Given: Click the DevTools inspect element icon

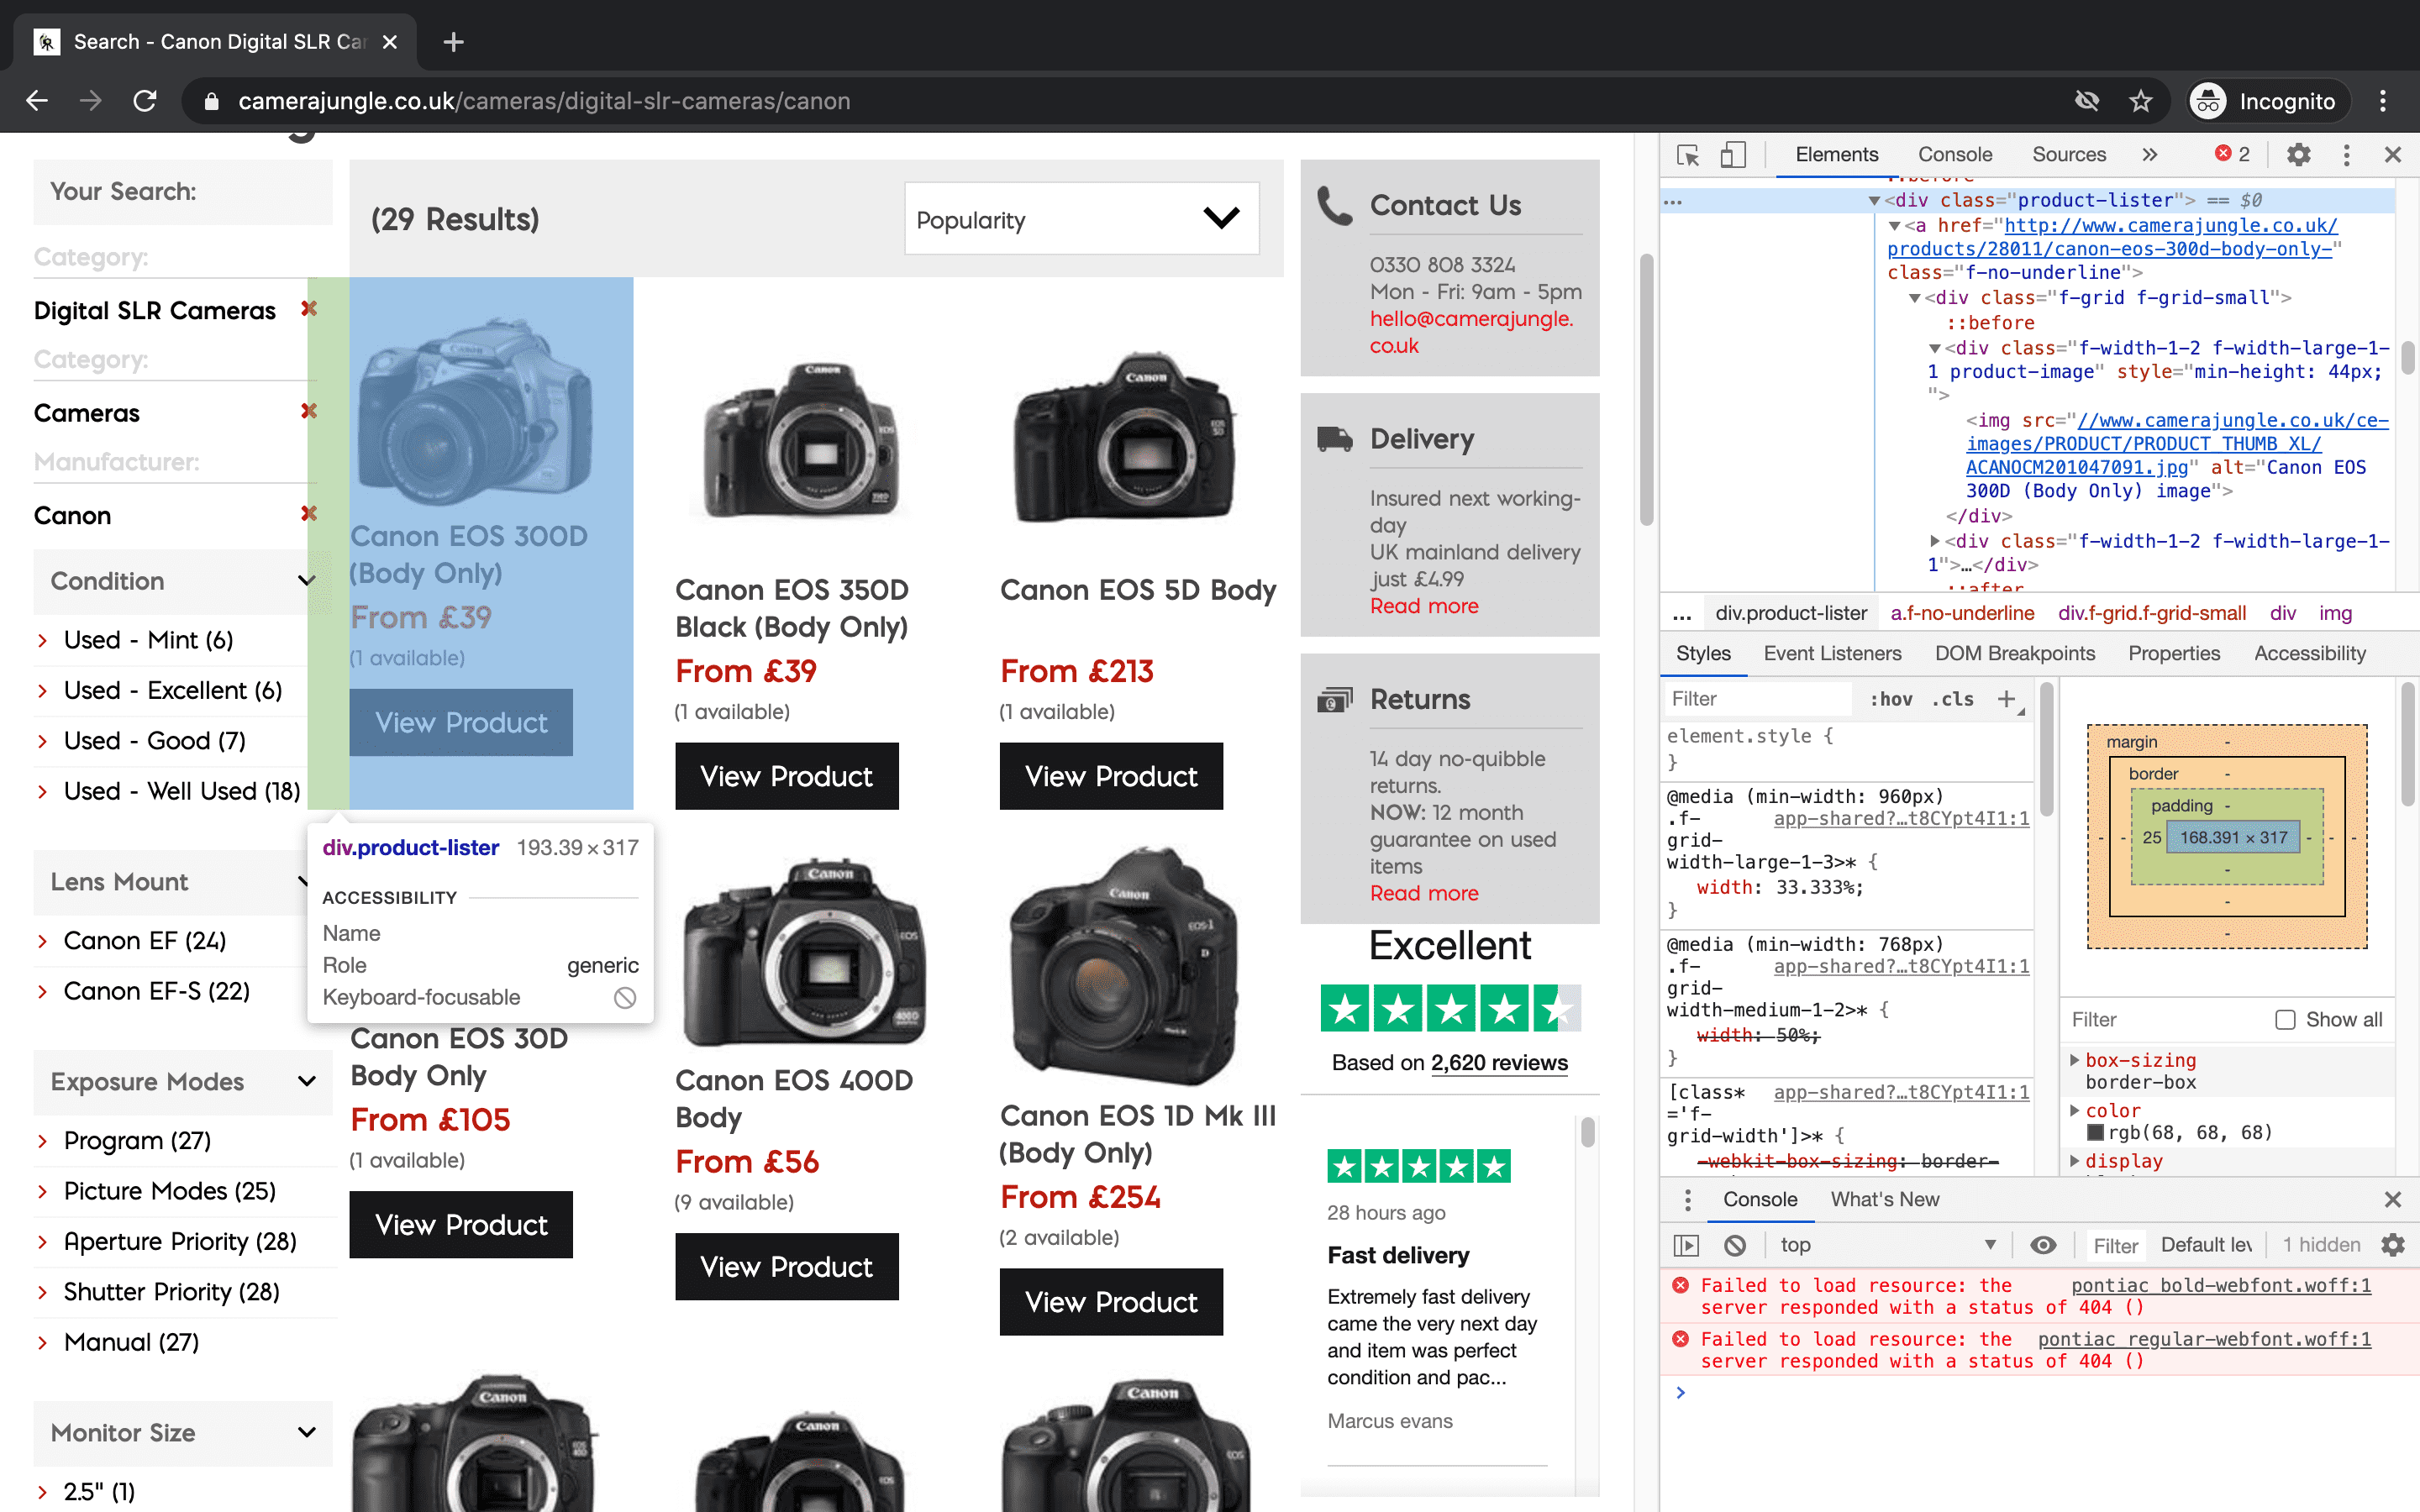Looking at the screenshot, I should click(x=1688, y=155).
